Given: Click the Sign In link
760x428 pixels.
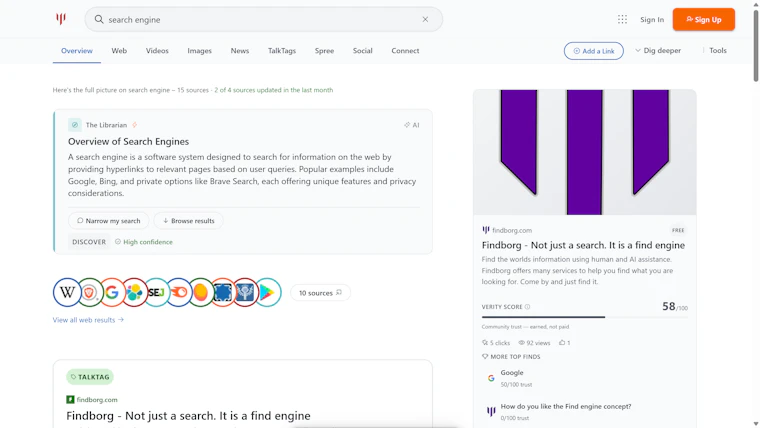Looking at the screenshot, I should point(652,19).
